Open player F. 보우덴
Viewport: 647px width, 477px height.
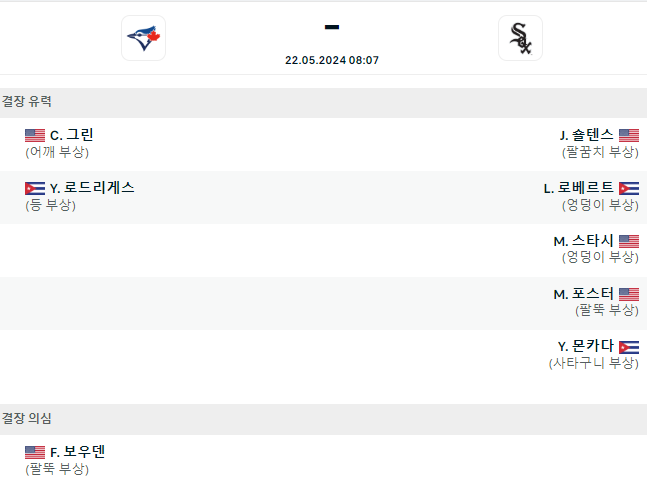pos(78,452)
